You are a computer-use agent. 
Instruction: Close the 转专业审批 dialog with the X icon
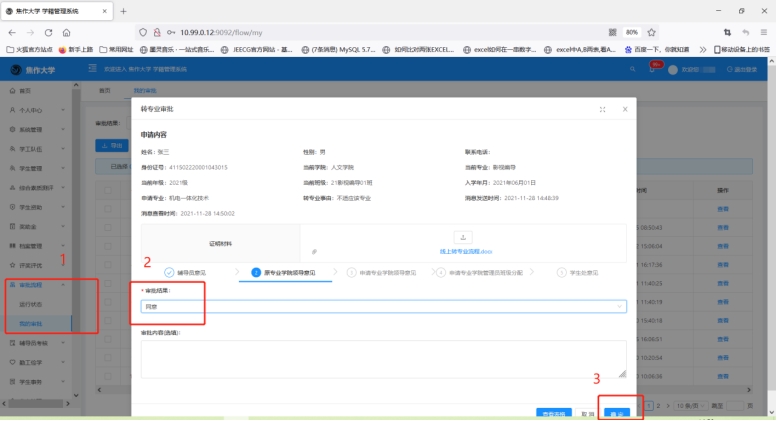tap(624, 109)
